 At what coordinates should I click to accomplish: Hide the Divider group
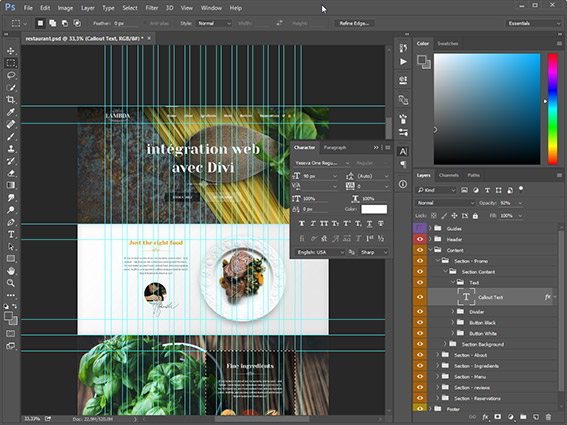tap(420, 311)
